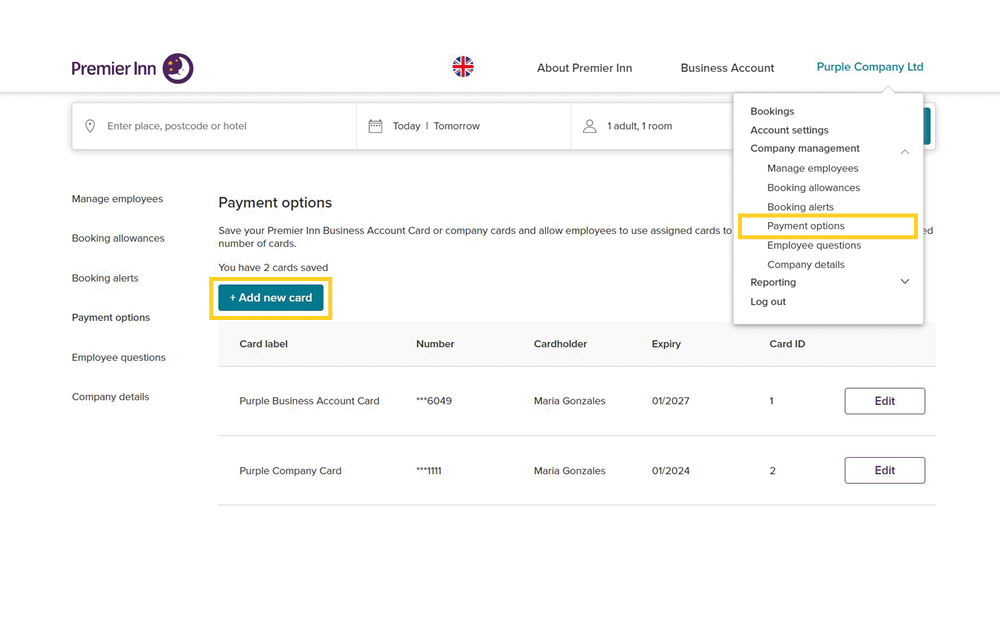This screenshot has height=640, width=1000.
Task: Click the location pin icon in search
Action: (90, 126)
